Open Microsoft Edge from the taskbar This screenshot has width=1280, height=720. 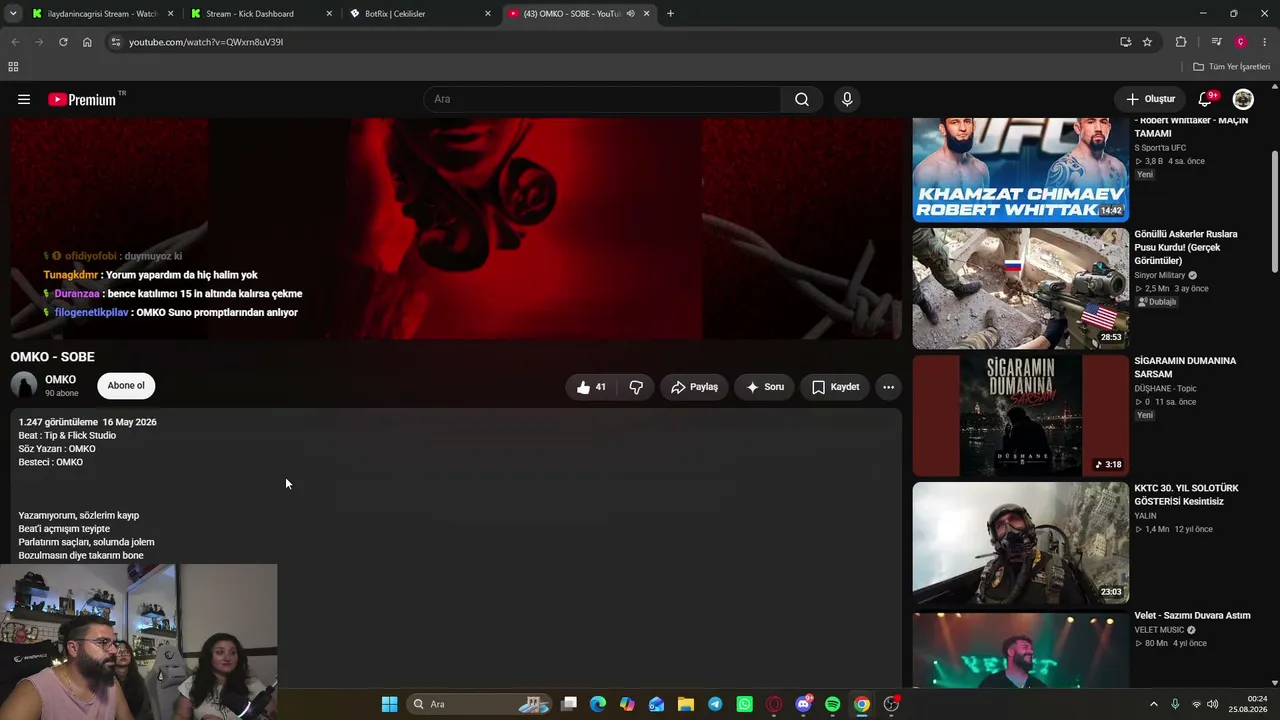598,704
